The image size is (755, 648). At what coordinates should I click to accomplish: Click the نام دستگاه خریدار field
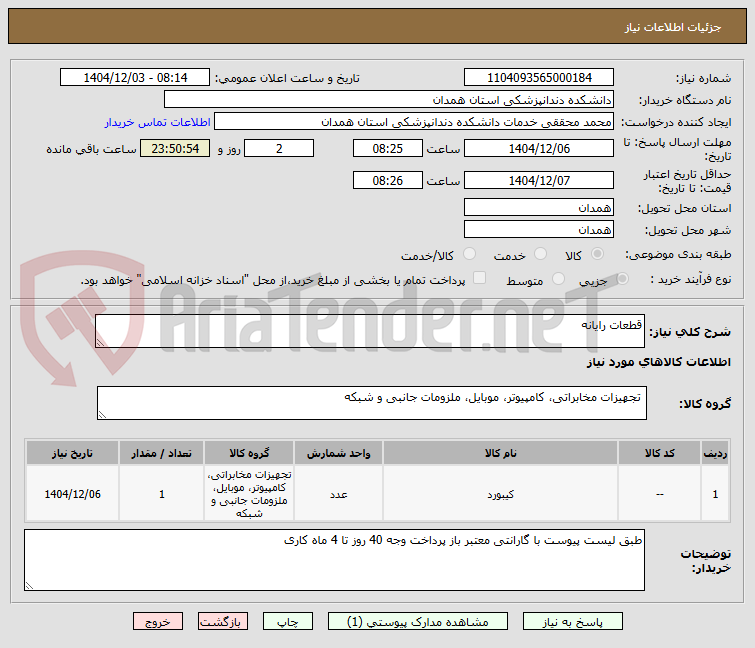pos(389,100)
